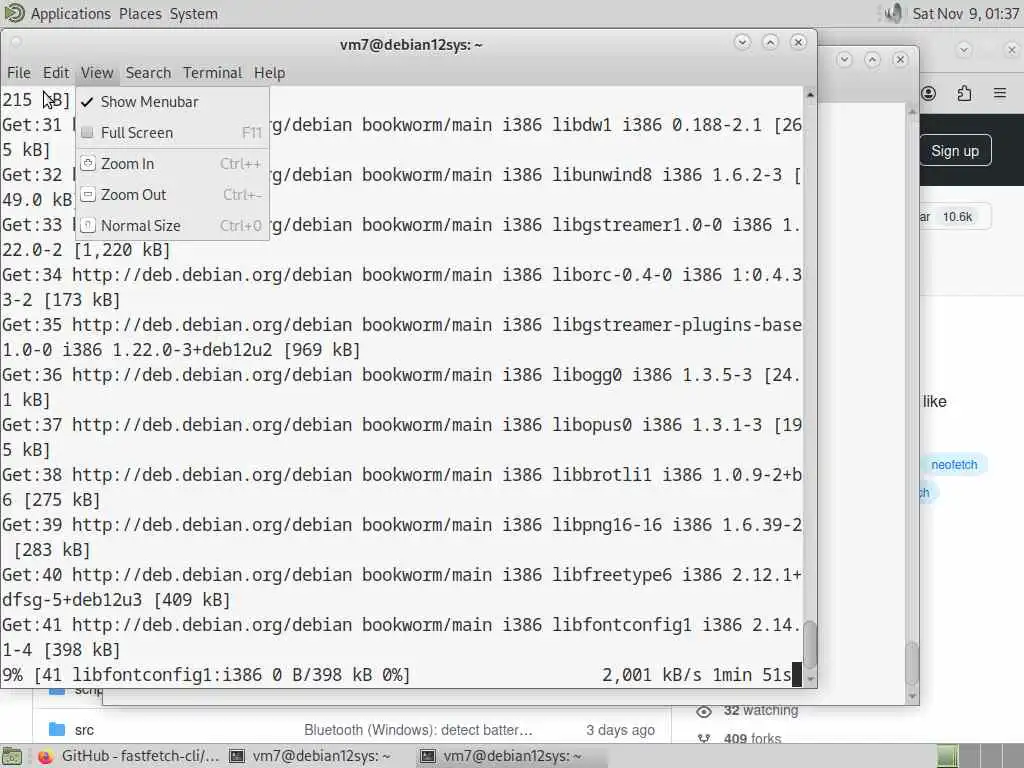Click the Normal Size icon
Viewport: 1024px width, 768px height.
(88, 225)
